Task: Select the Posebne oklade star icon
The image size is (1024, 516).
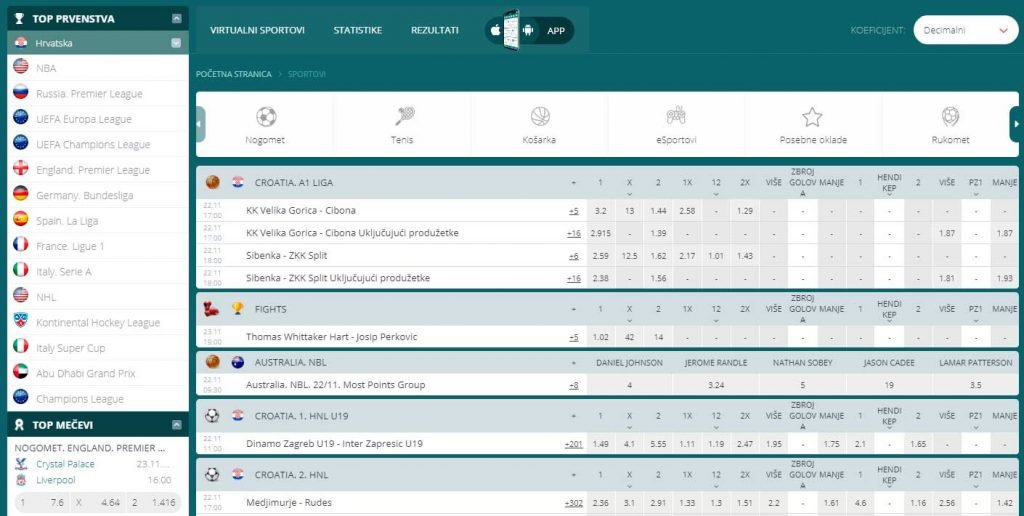Action: (812, 117)
